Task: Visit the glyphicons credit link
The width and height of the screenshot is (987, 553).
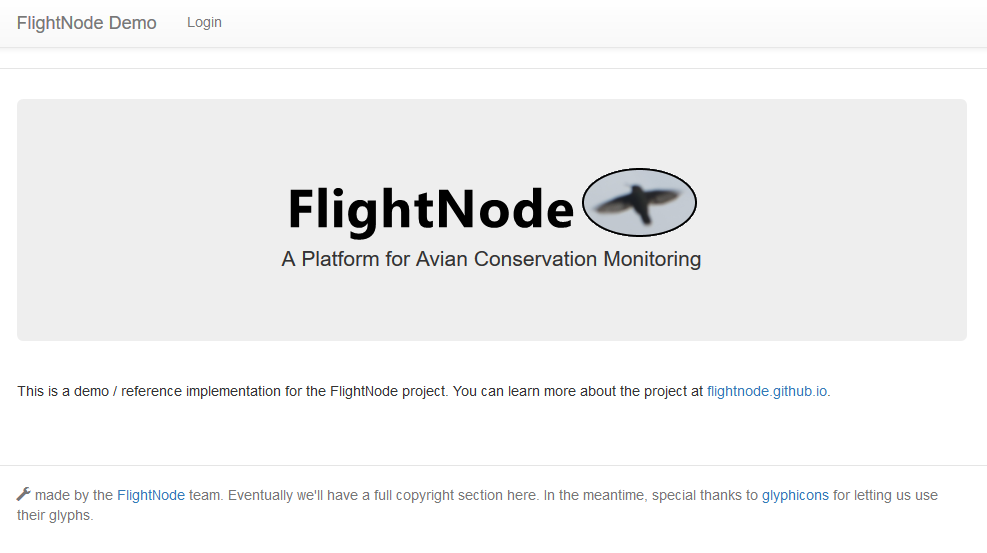Action: [x=795, y=495]
